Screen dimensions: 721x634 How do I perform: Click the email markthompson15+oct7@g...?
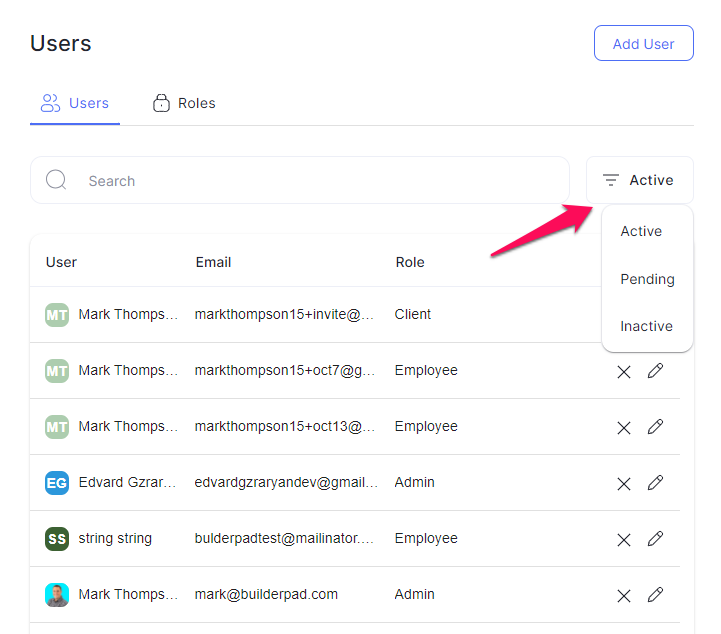(x=285, y=370)
